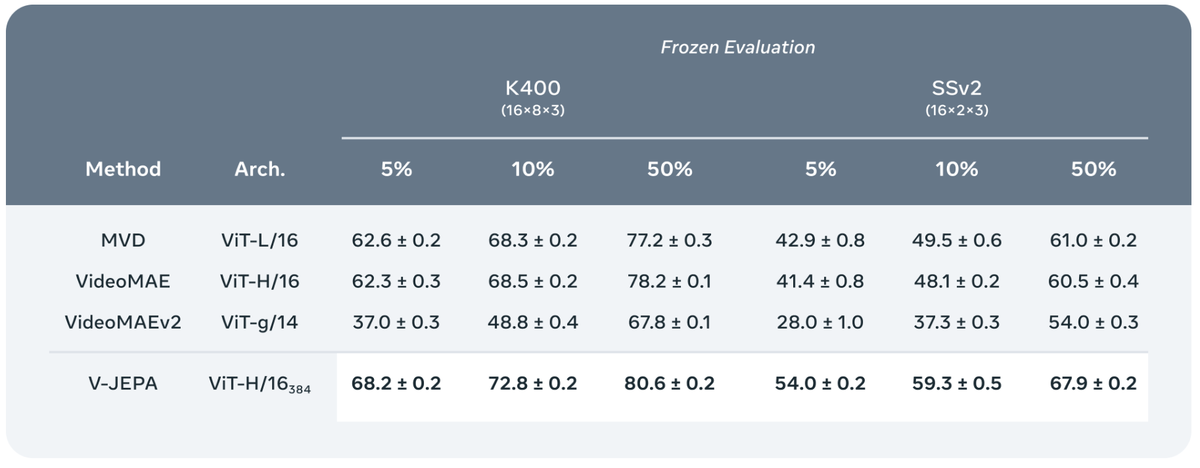Screen dimensions: 1200x468
Task: Select the SSv2 dataset column heading
Action: (957, 89)
